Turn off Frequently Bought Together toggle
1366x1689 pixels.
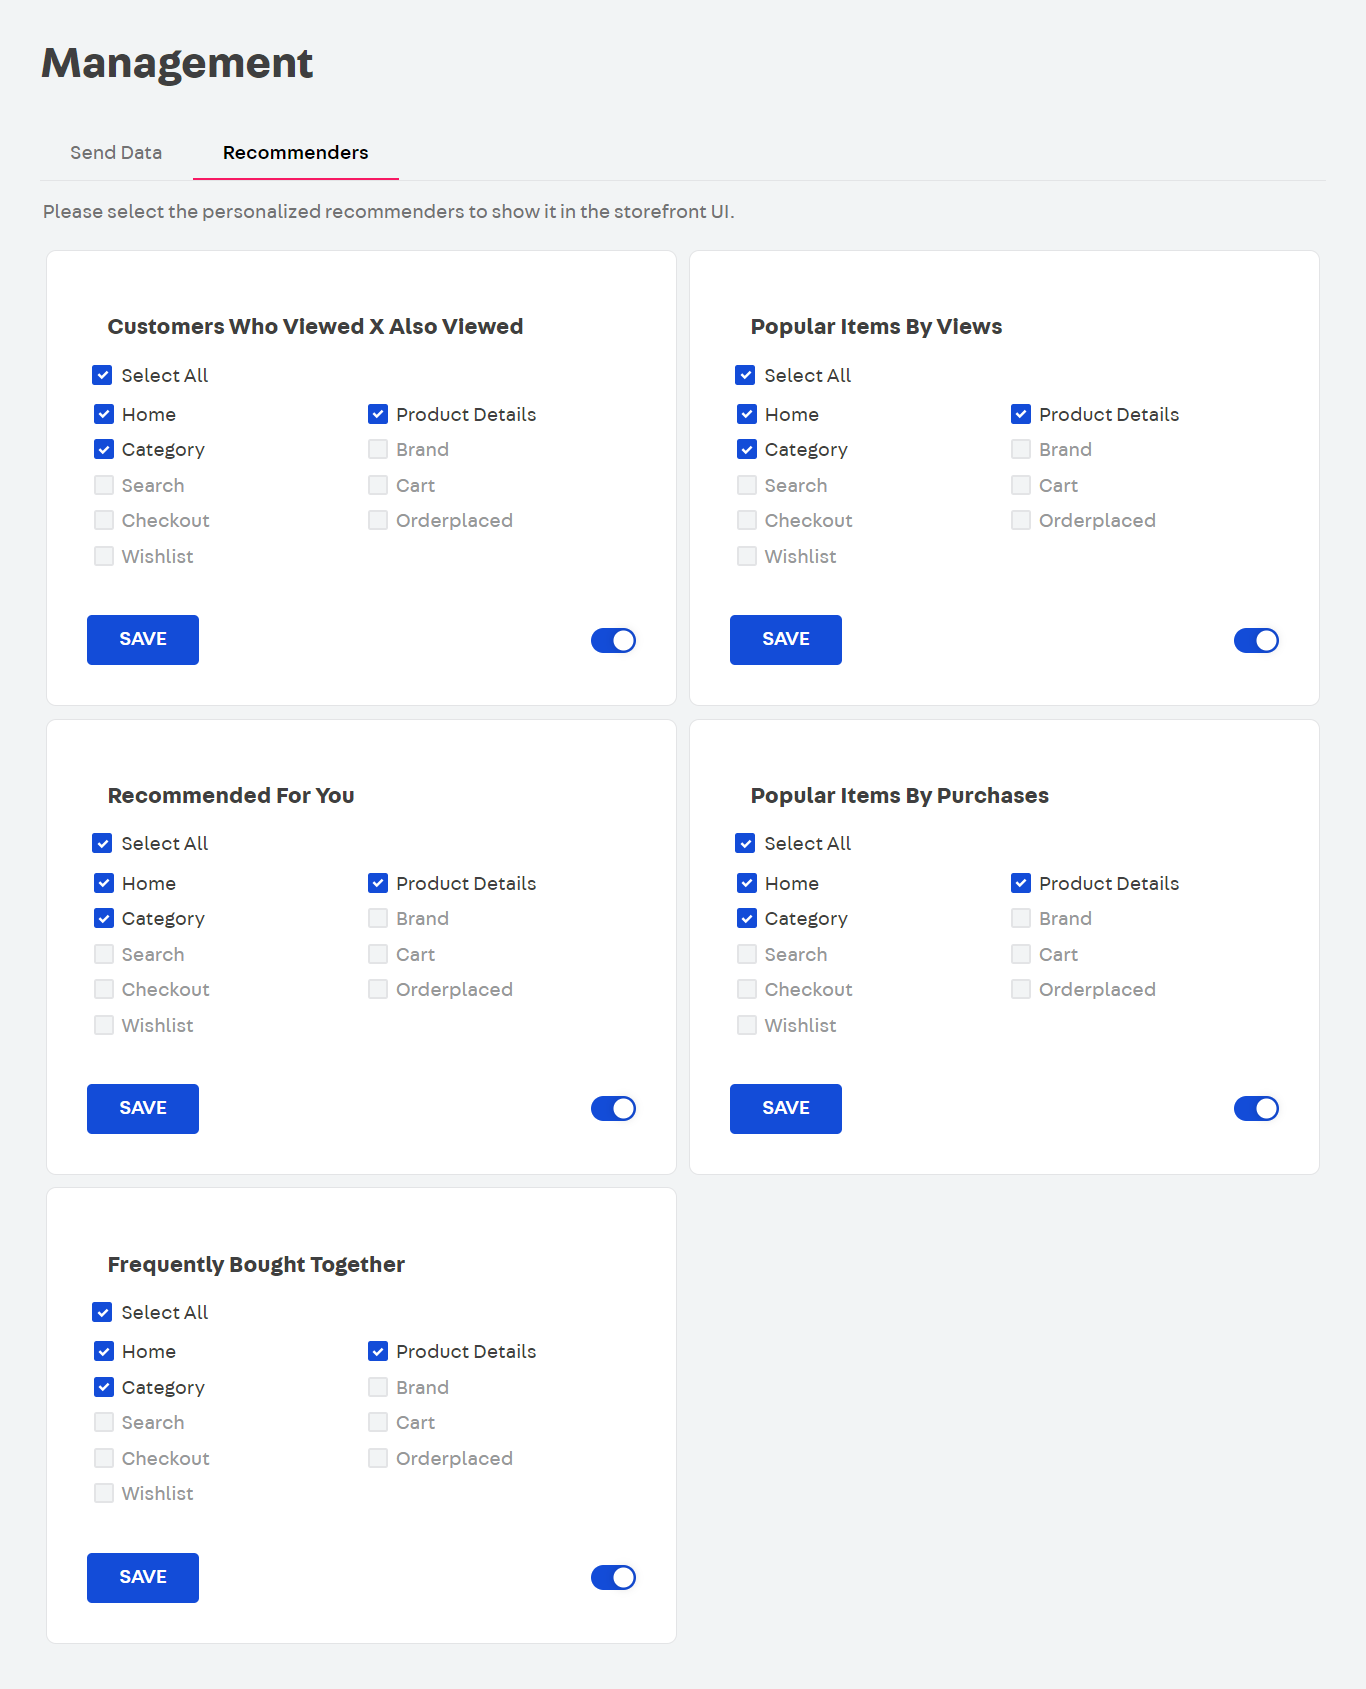coord(613,1577)
